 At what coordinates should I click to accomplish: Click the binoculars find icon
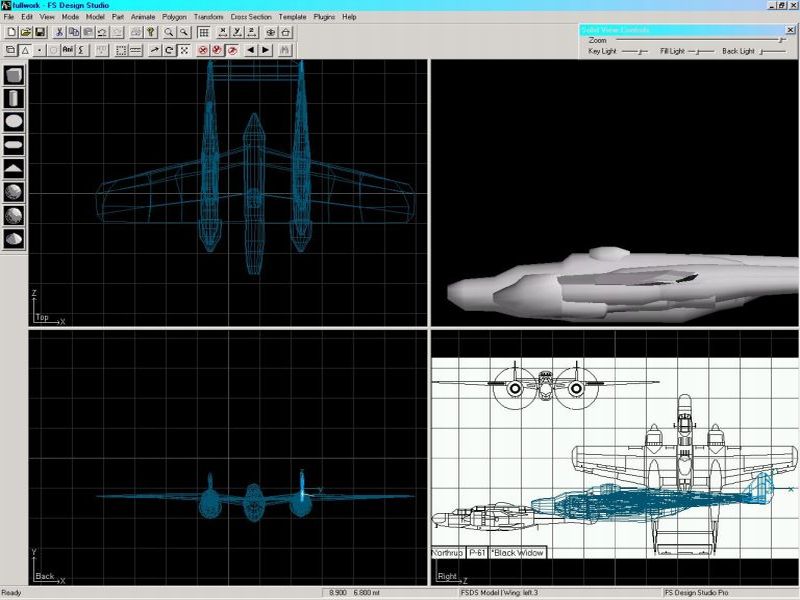(285, 49)
